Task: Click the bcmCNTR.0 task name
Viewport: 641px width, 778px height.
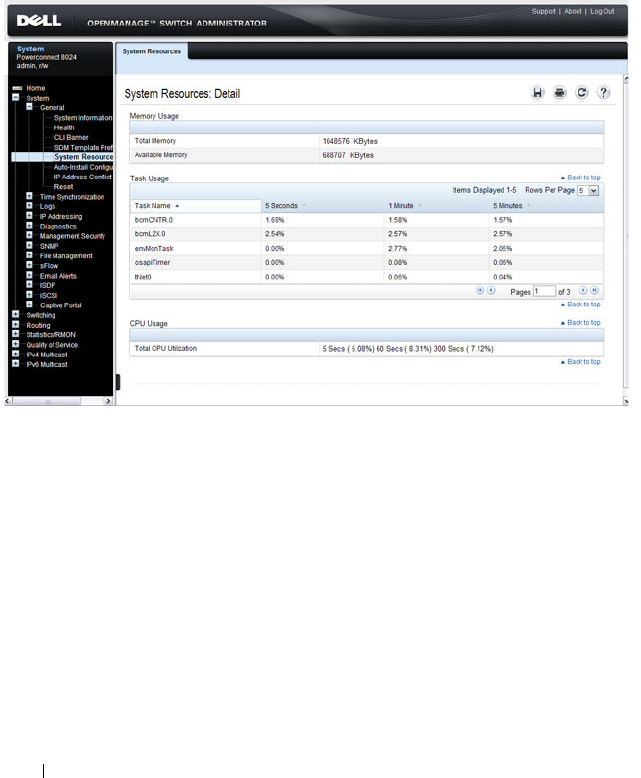Action: (154, 220)
